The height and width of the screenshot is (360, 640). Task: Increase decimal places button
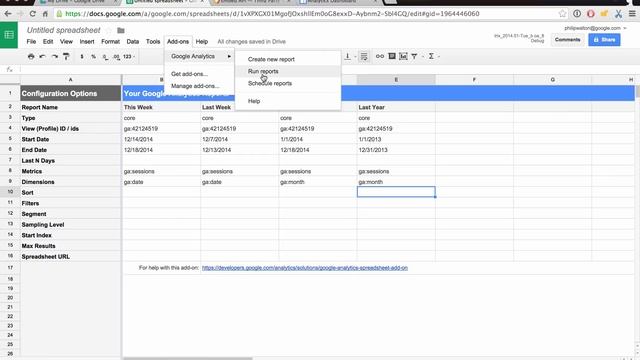(117, 57)
